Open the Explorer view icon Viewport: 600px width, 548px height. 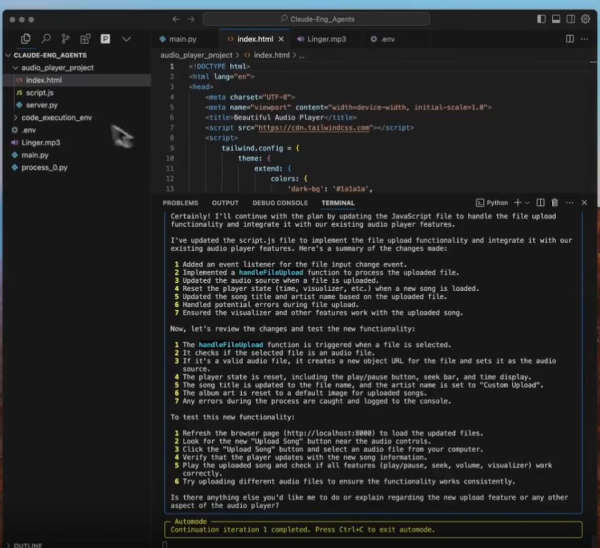click(x=26, y=39)
